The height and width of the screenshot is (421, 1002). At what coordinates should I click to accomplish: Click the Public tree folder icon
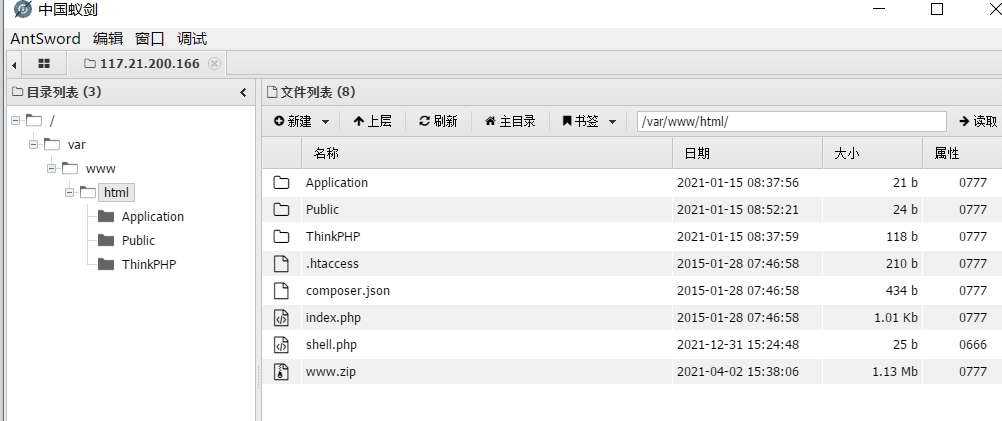(105, 240)
